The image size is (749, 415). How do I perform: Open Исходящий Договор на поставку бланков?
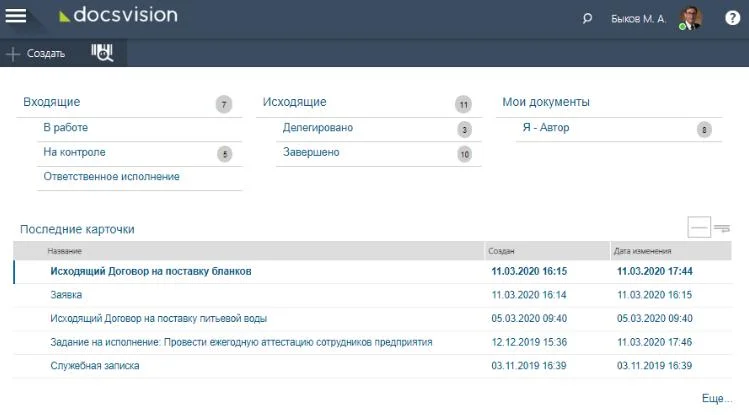[x=151, y=271]
